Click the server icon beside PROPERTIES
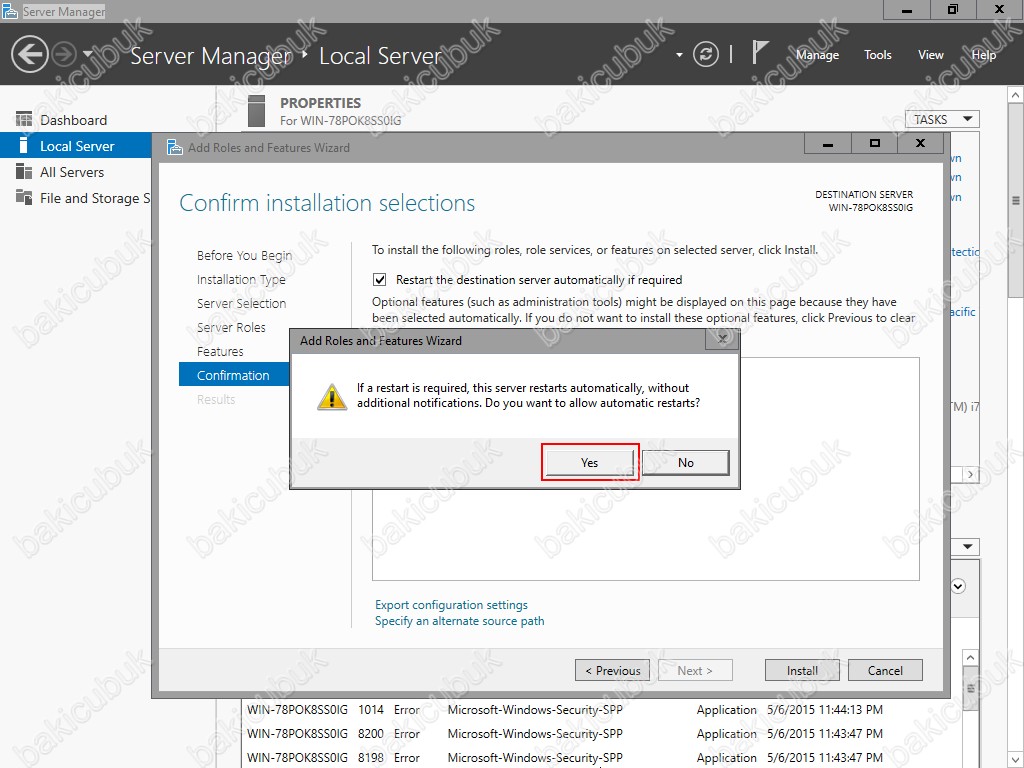This screenshot has height=768, width=1024. [x=257, y=111]
